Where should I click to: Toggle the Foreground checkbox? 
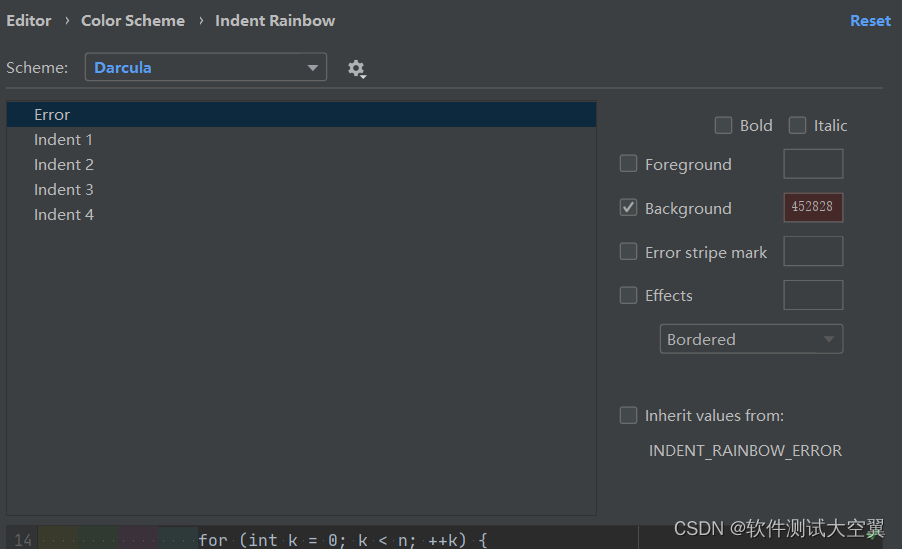(x=628, y=164)
